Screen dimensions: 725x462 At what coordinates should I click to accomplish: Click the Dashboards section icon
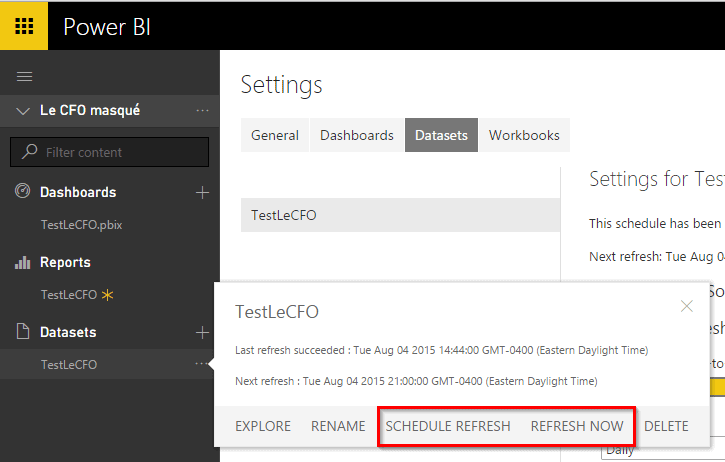click(23, 192)
